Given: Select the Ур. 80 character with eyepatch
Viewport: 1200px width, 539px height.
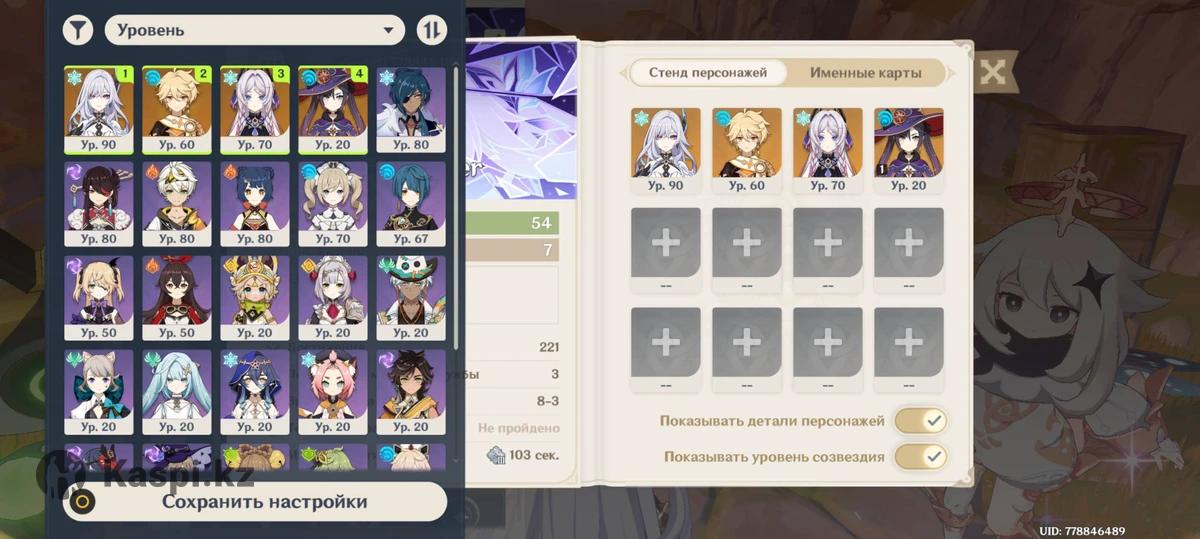Looking at the screenshot, I should (x=99, y=204).
